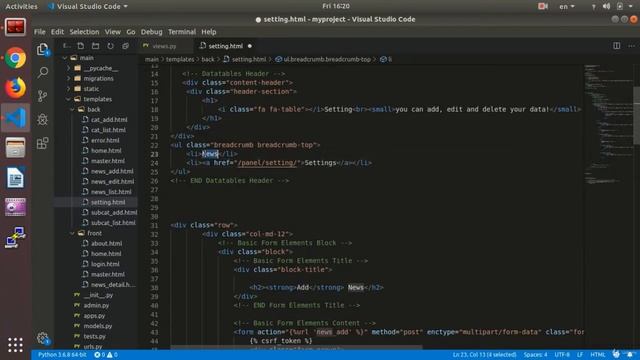Open the Selection menu
The height and width of the screenshot is (360, 640).
pos(84,32)
